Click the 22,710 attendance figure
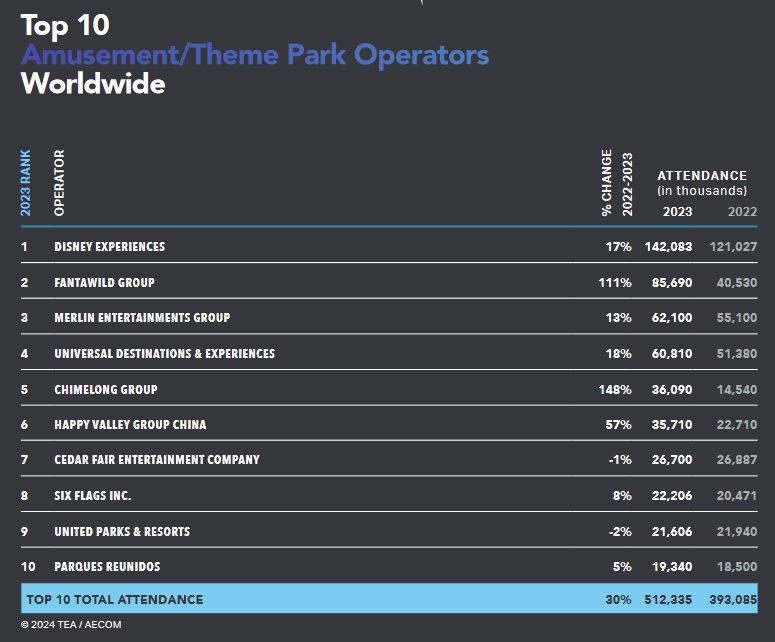Viewport: 775px width, 642px height. coord(736,425)
